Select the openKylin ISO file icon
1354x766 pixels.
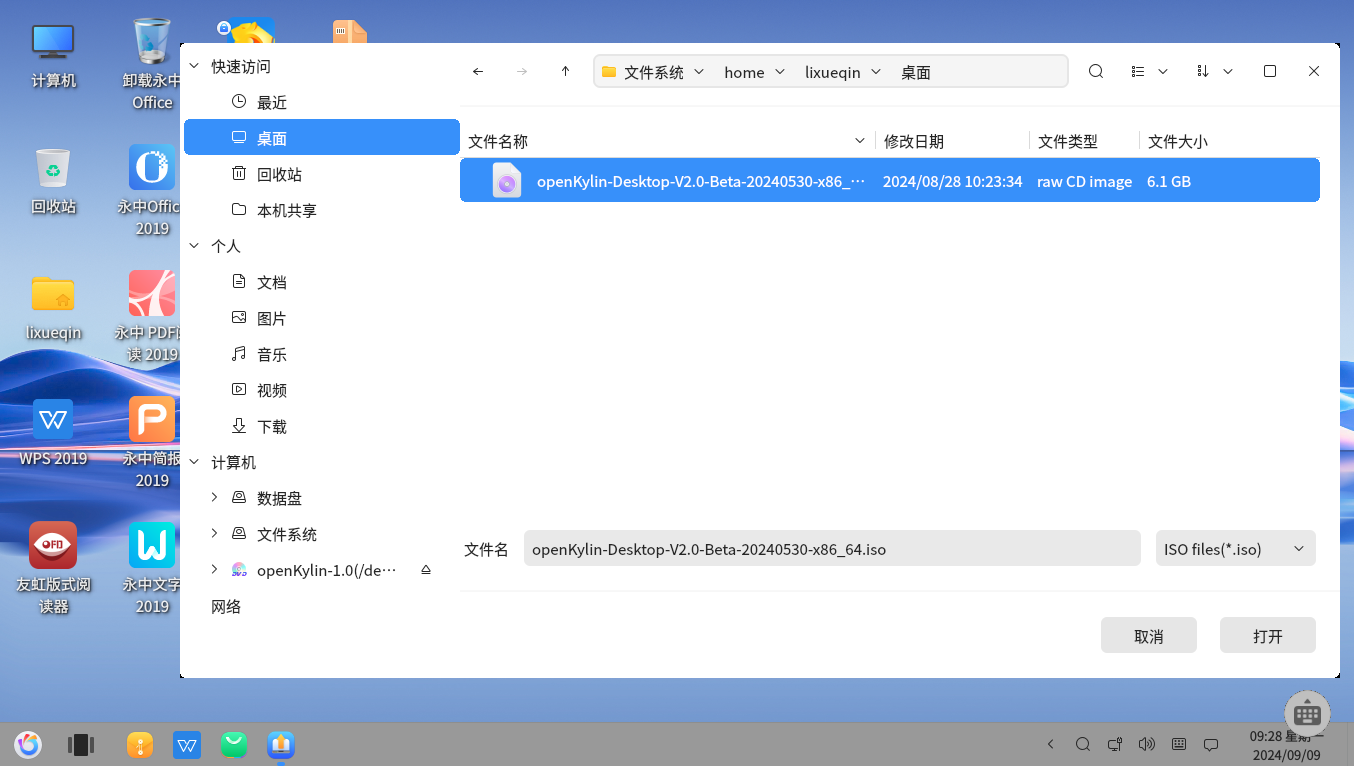[x=507, y=181]
